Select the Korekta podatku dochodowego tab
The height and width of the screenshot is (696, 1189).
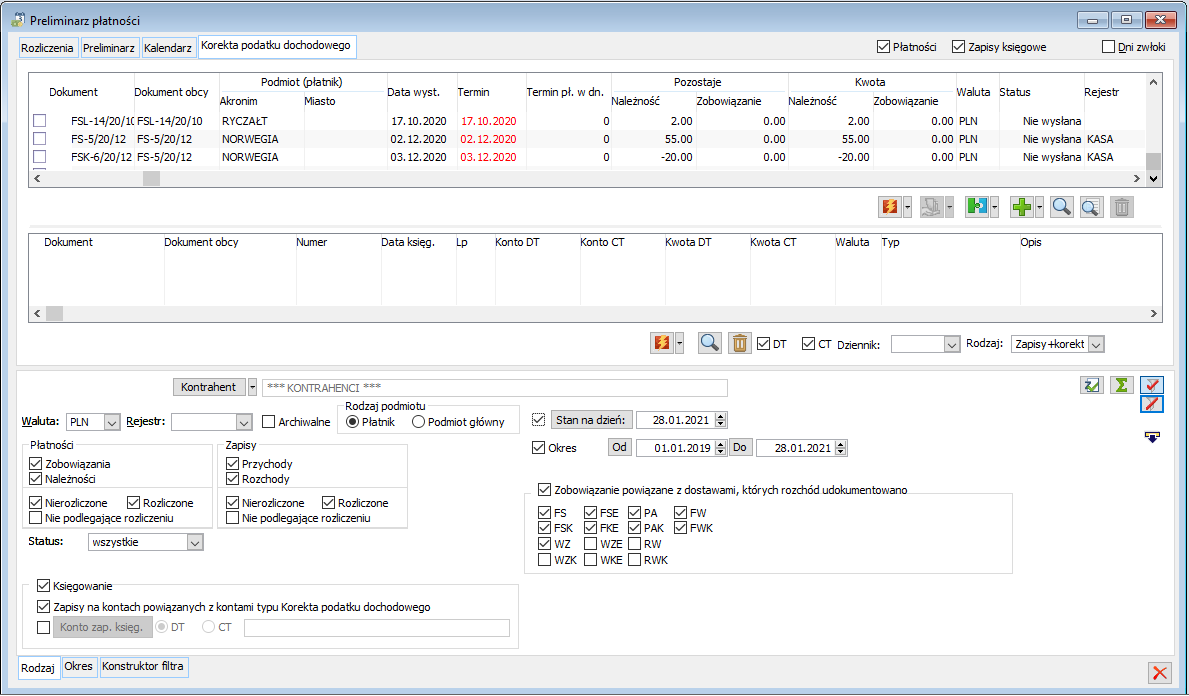(276, 45)
